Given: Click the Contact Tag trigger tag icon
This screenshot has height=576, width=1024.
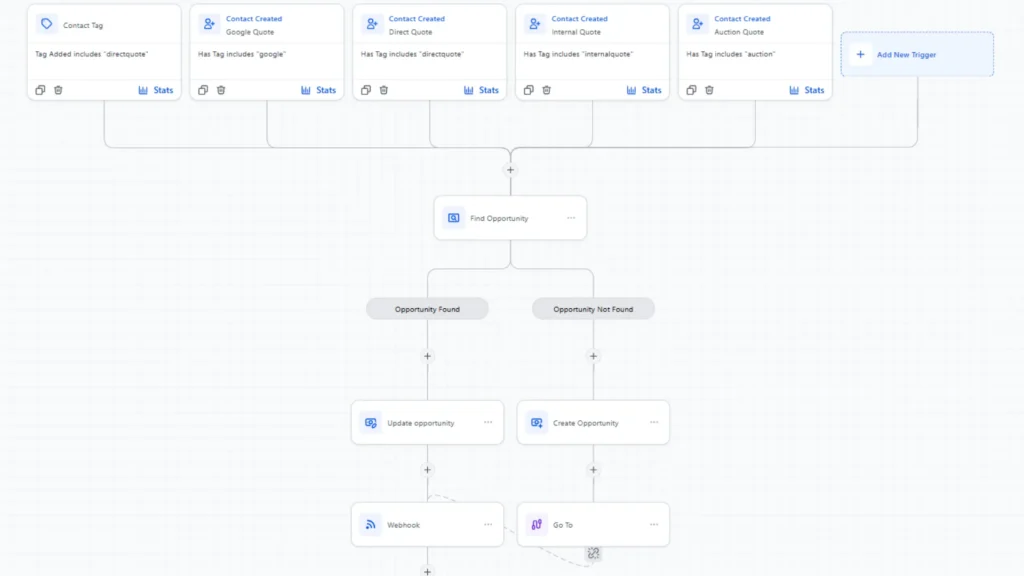Looking at the screenshot, I should click(46, 24).
